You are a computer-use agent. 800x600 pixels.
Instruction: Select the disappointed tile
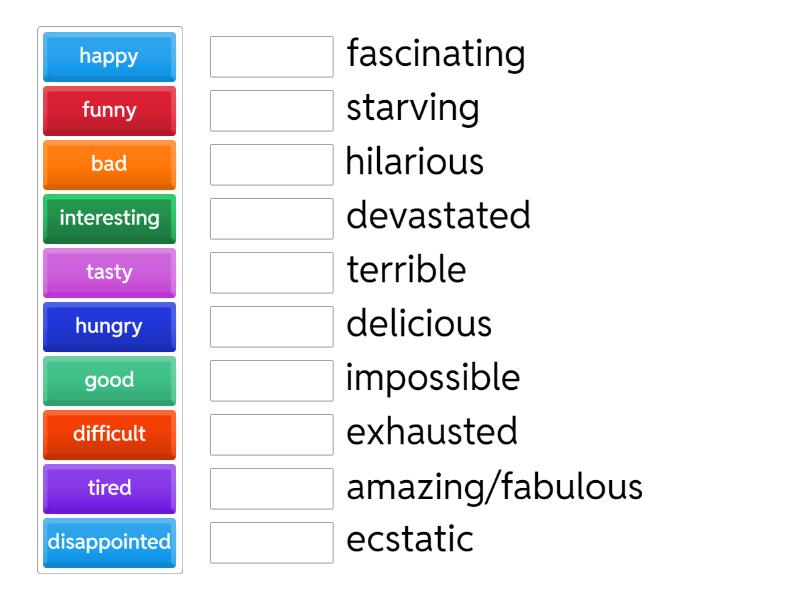tap(108, 542)
